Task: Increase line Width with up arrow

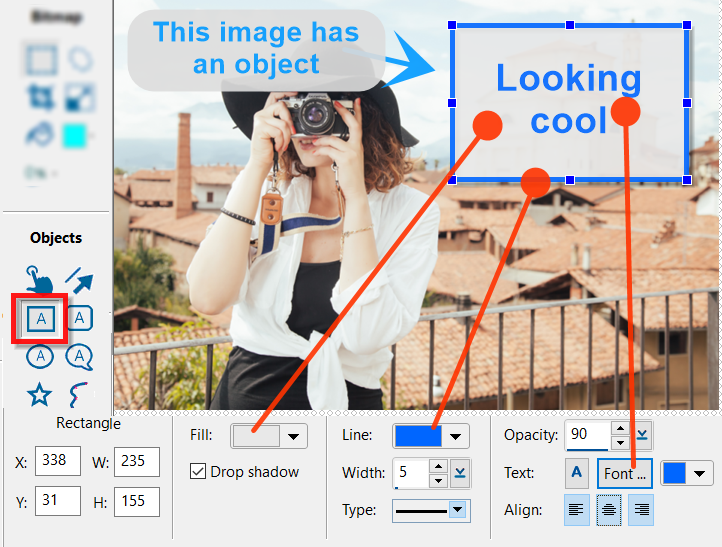Action: pyautogui.click(x=437, y=466)
